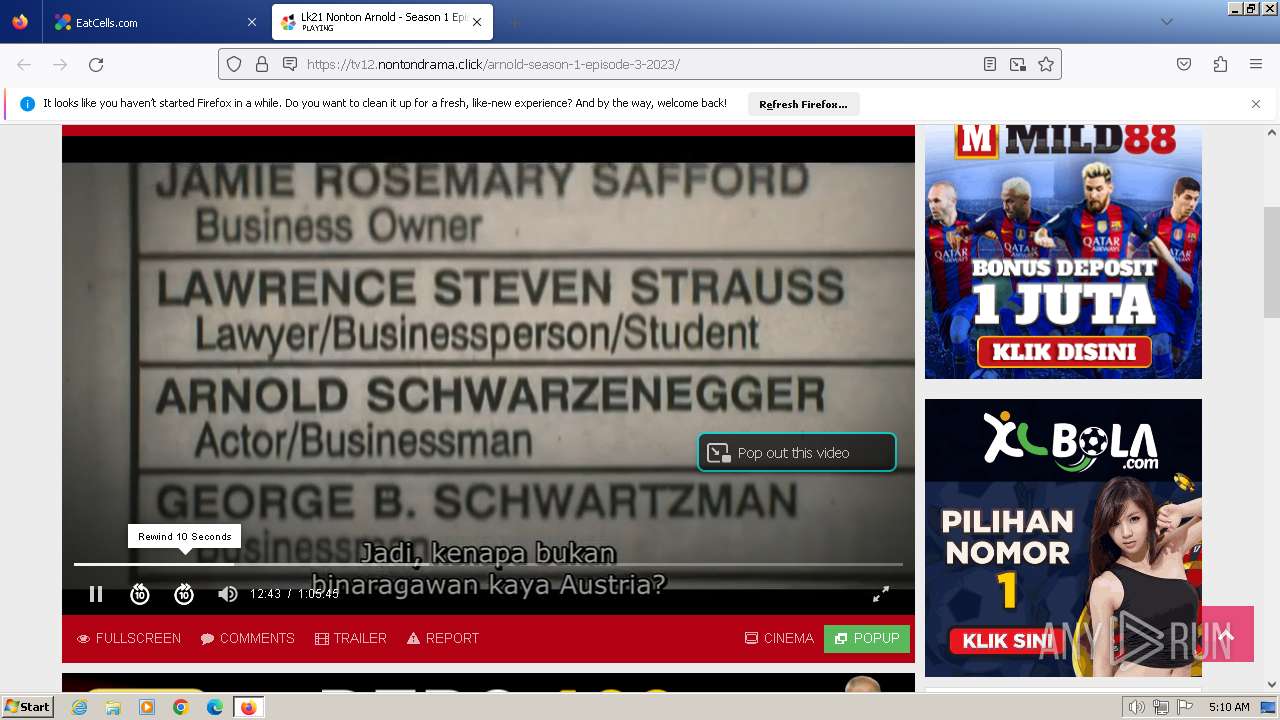
Task: Switch to EatCells.com tab
Action: 154,22
